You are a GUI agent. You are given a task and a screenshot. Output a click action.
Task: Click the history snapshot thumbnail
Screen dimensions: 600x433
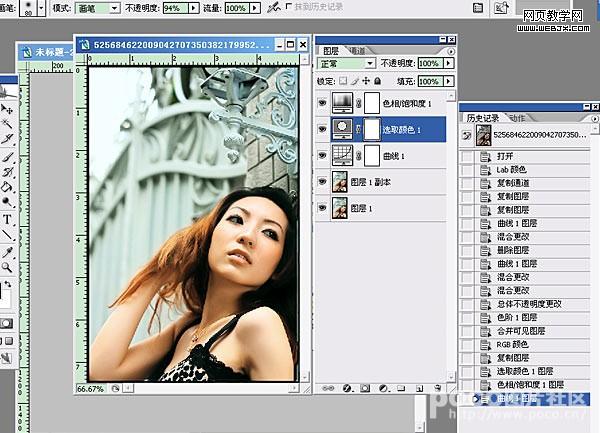(483, 135)
